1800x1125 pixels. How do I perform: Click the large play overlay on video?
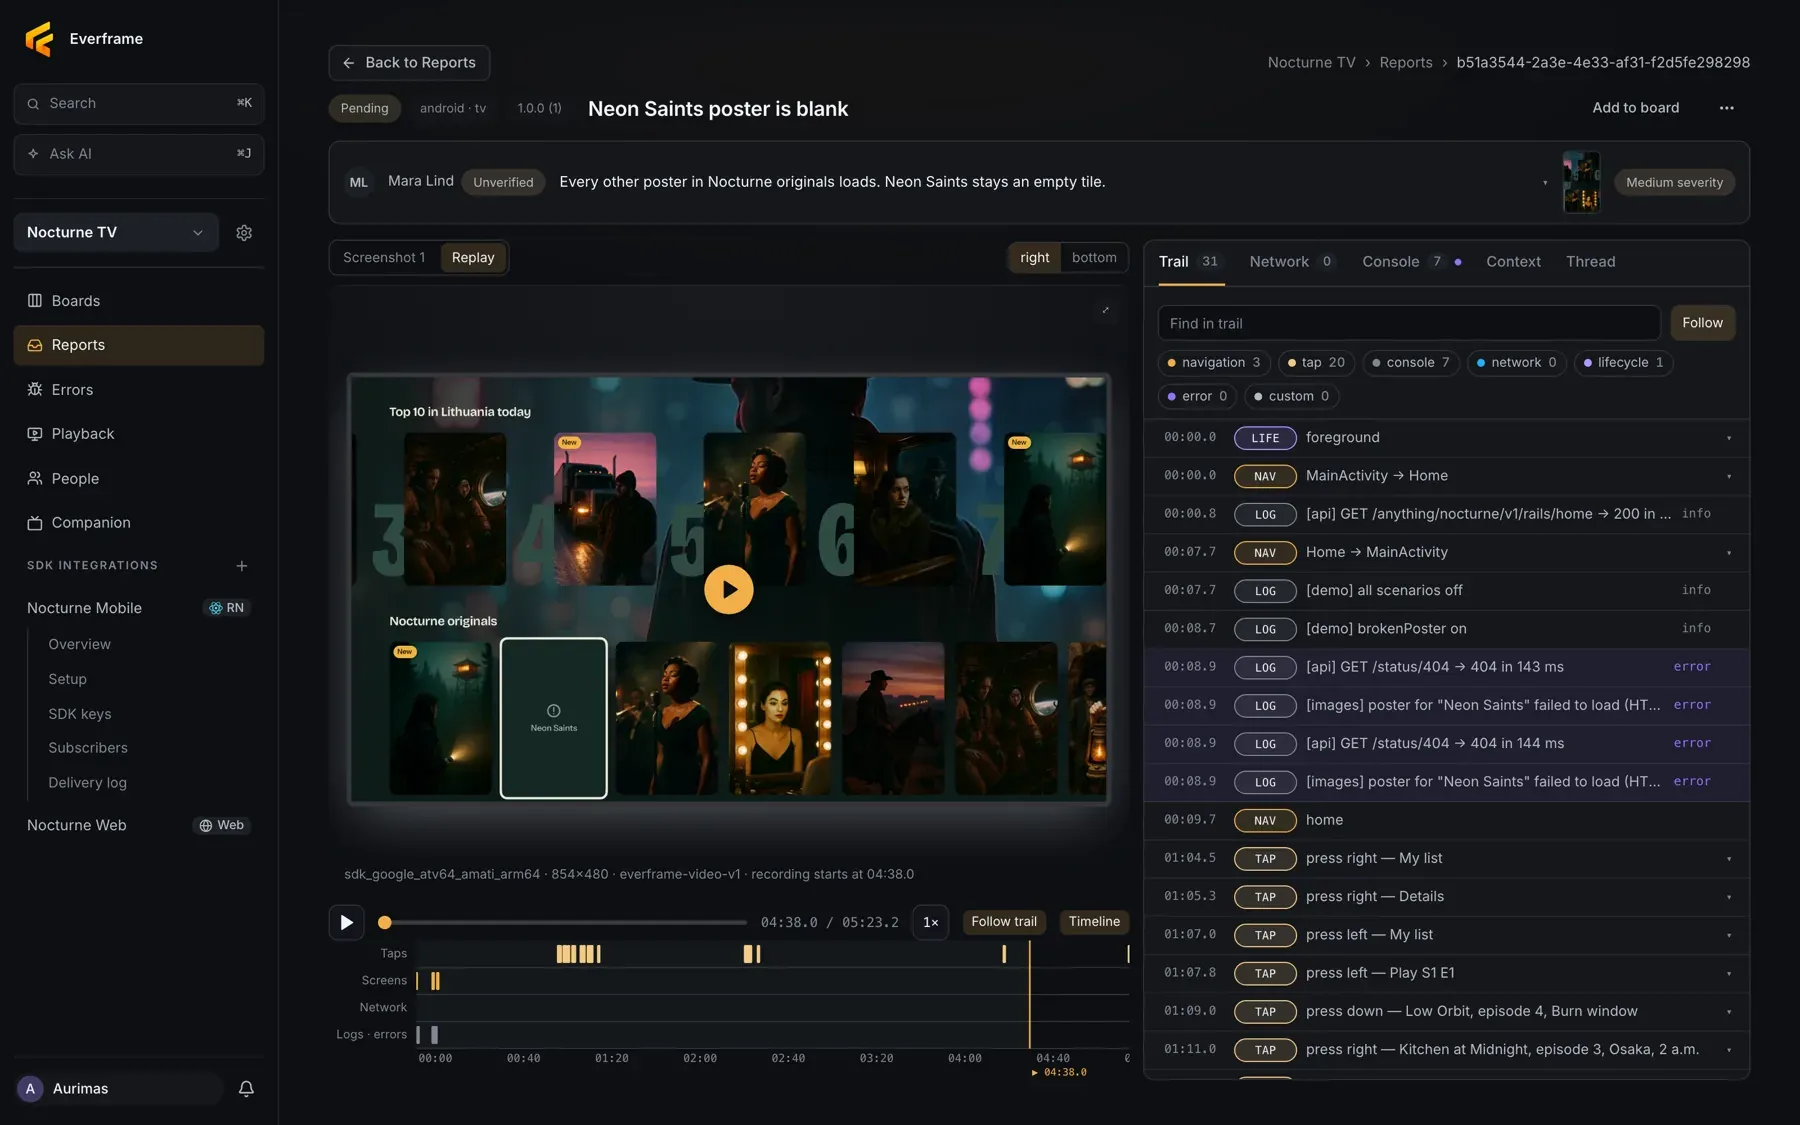[729, 590]
